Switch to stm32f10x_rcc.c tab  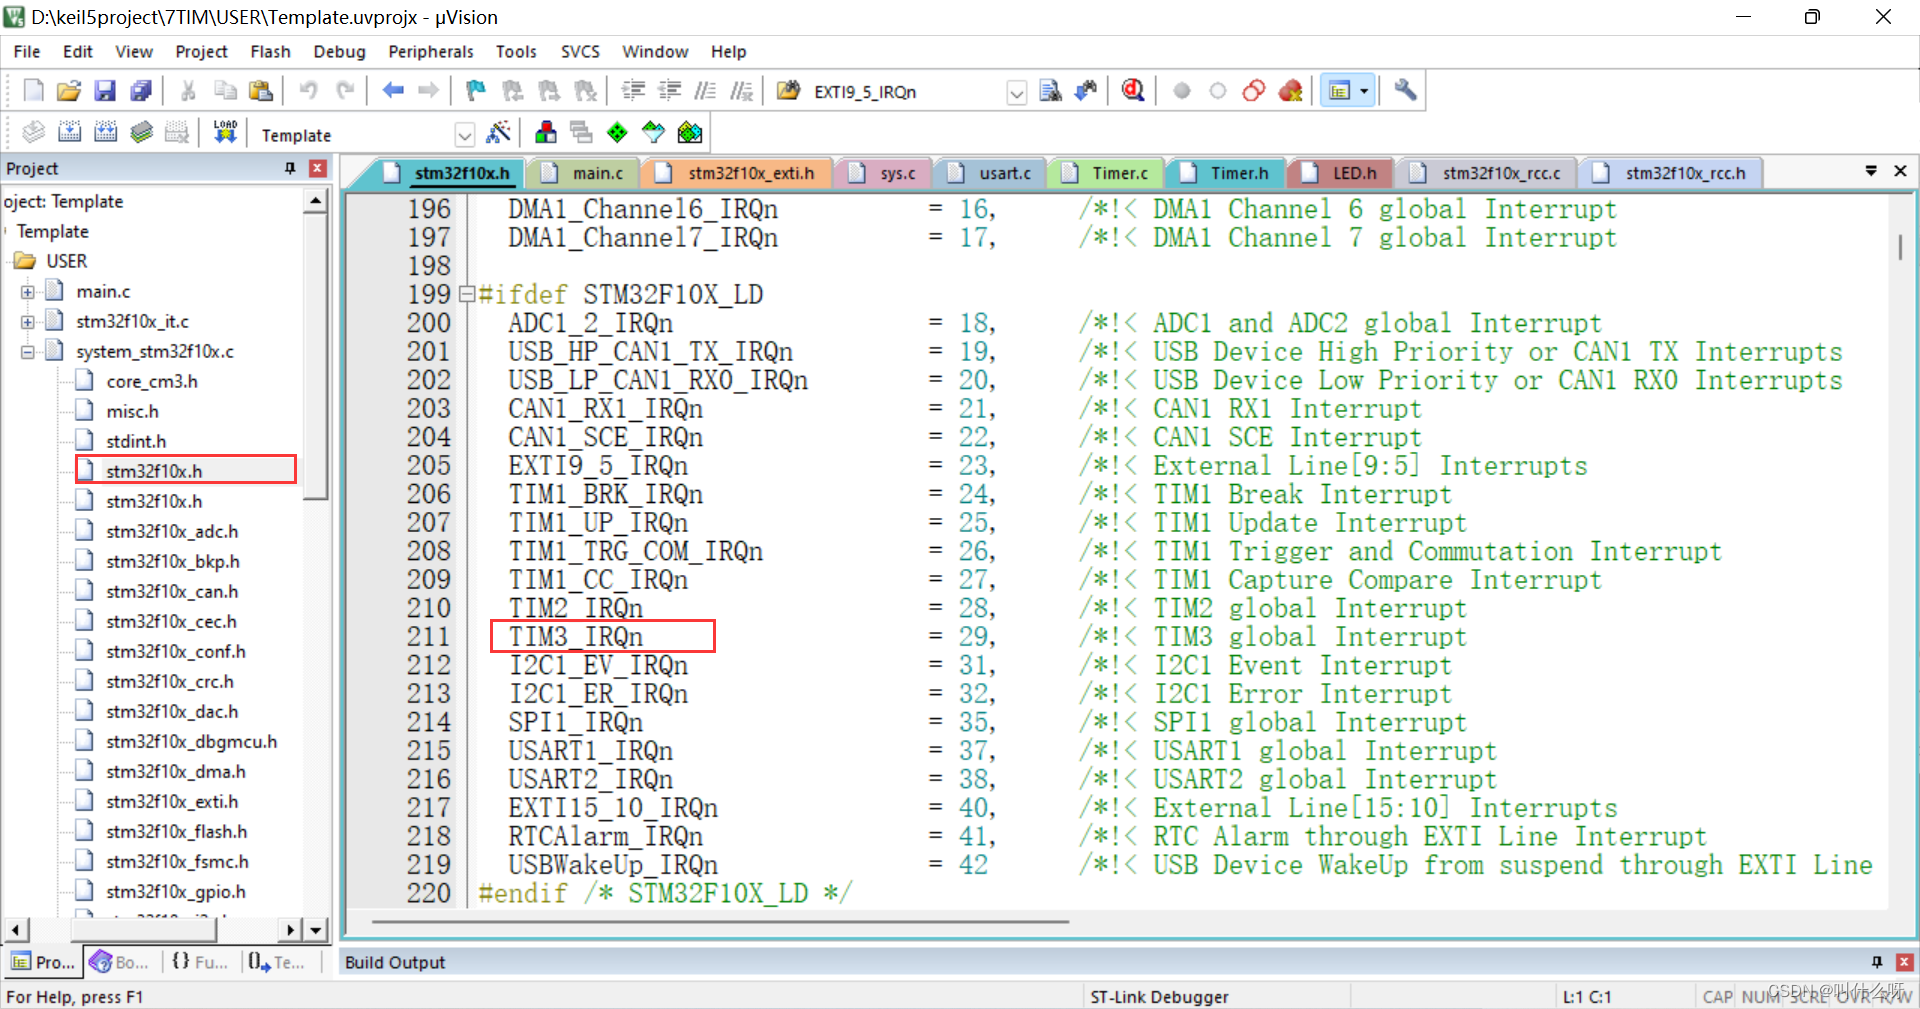point(1487,173)
